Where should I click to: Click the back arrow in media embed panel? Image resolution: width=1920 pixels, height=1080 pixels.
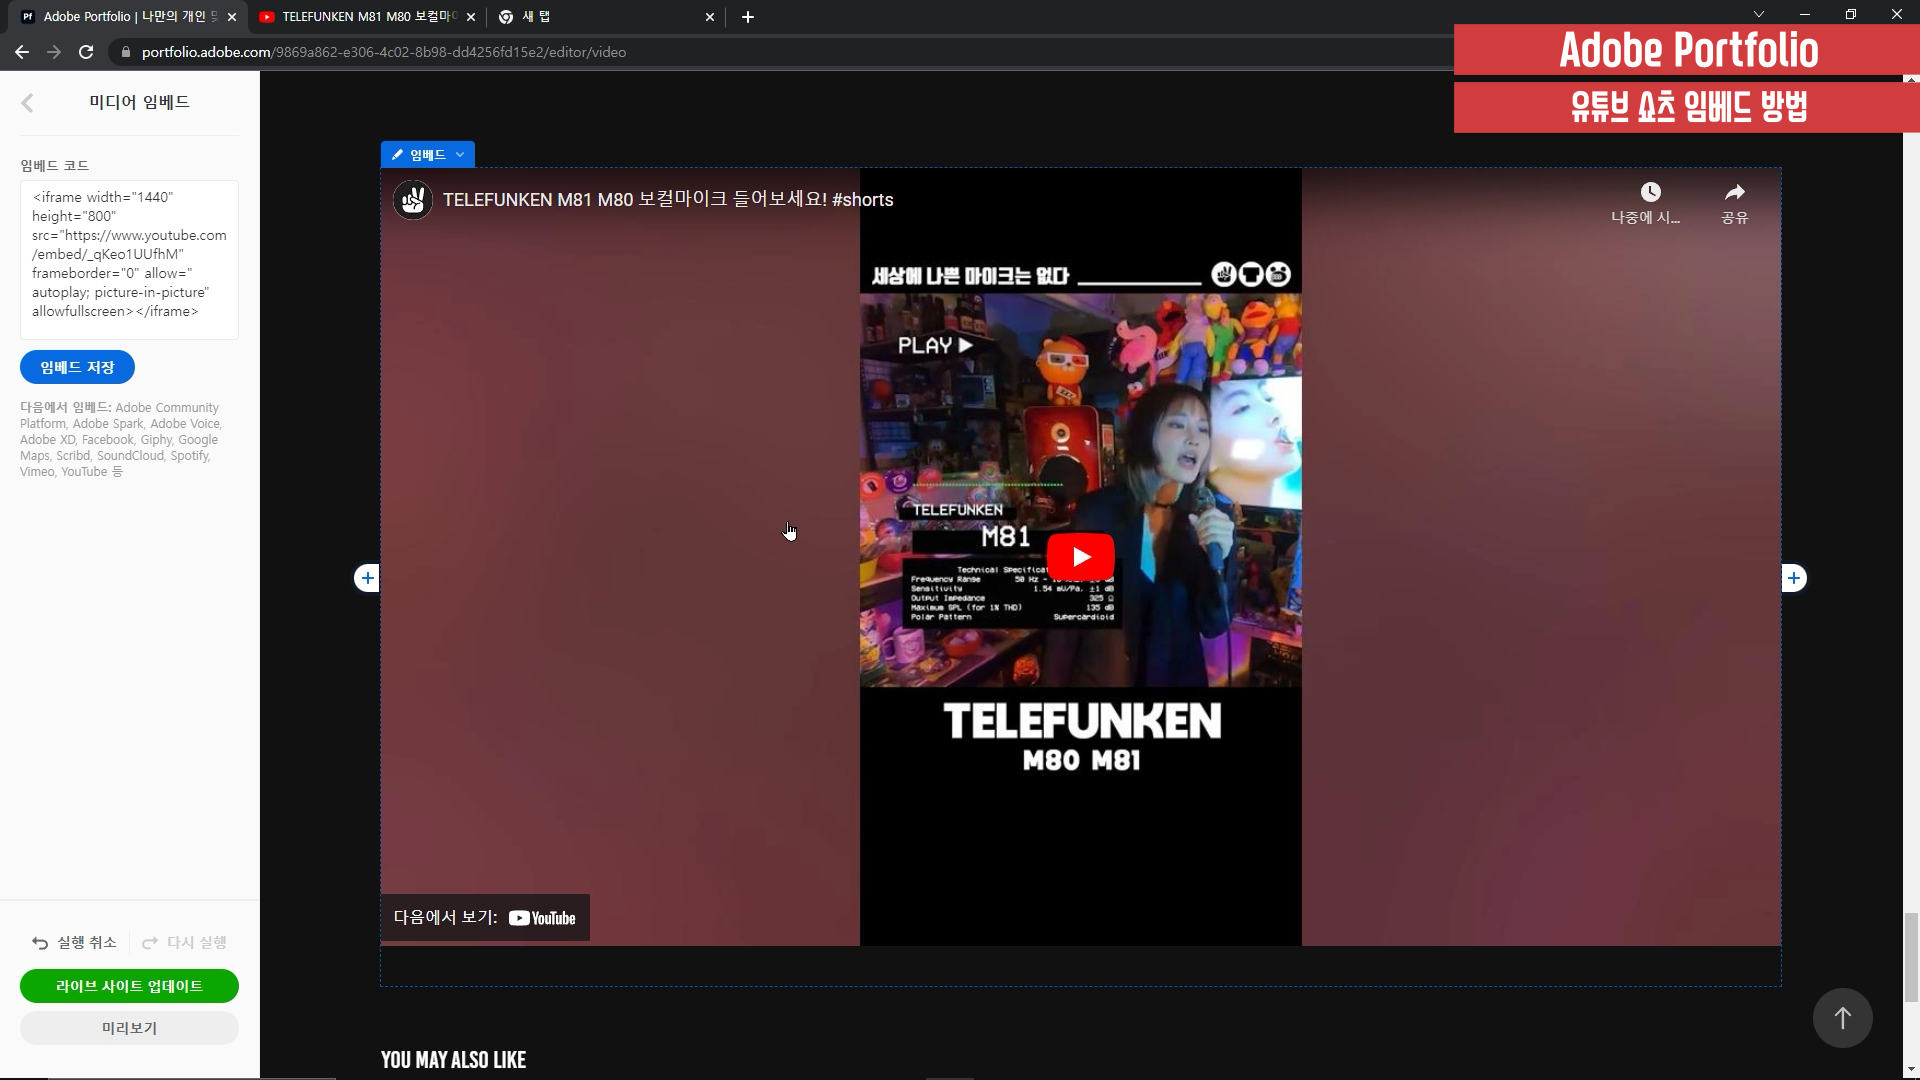27,102
